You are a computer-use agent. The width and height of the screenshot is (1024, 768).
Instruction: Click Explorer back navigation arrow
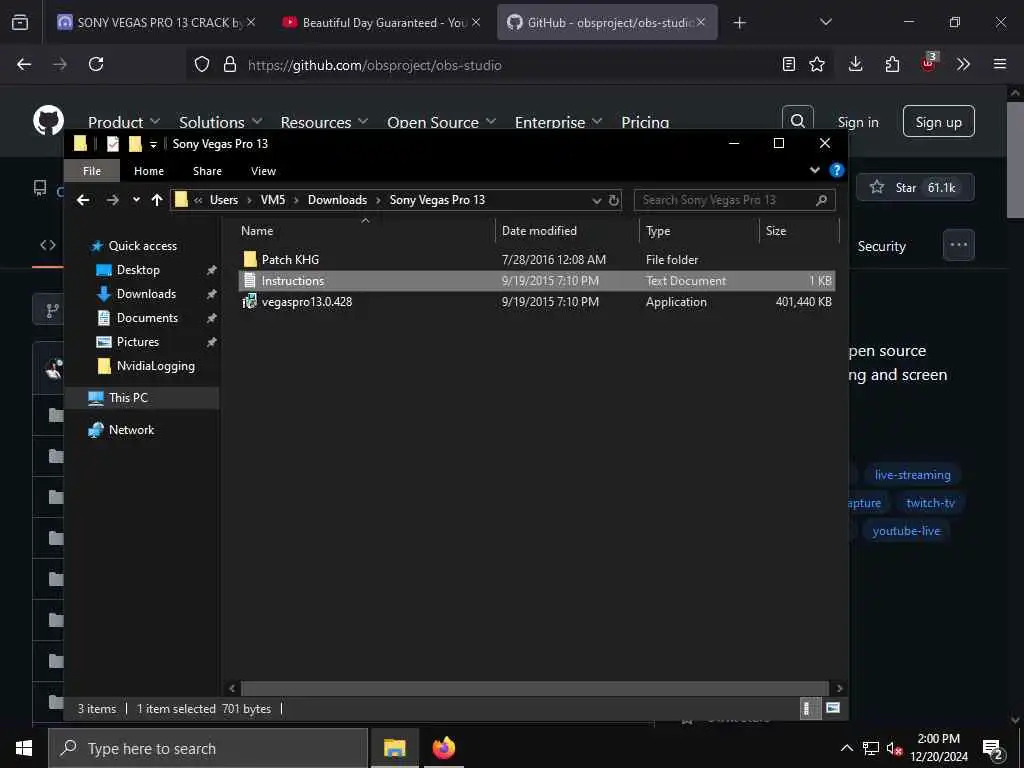pos(83,200)
